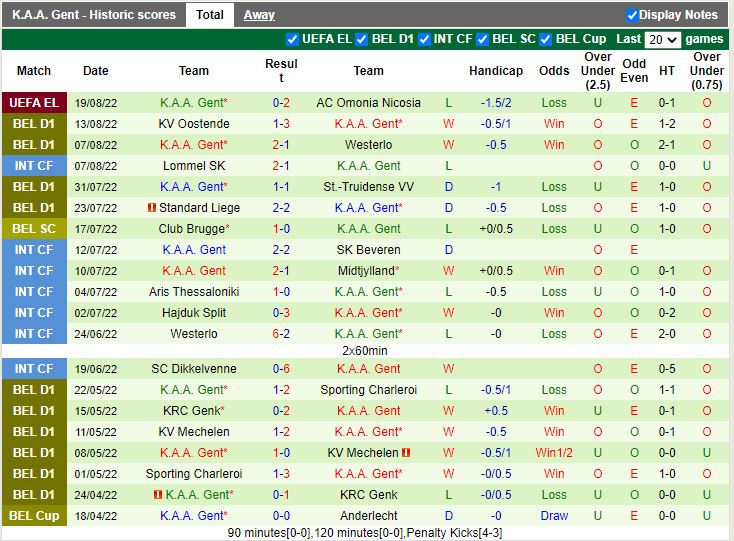Click the Draw odds cell for Anderlecht match
734x541 pixels.
click(554, 515)
